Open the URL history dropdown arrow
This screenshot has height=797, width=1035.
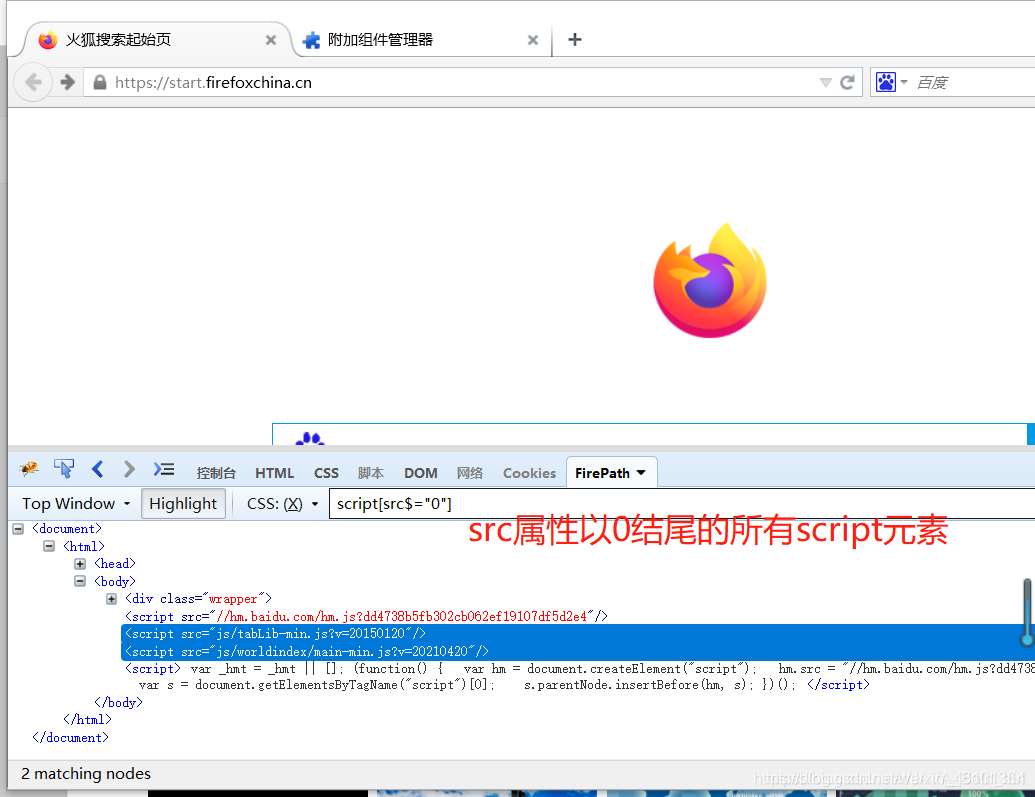pos(825,83)
